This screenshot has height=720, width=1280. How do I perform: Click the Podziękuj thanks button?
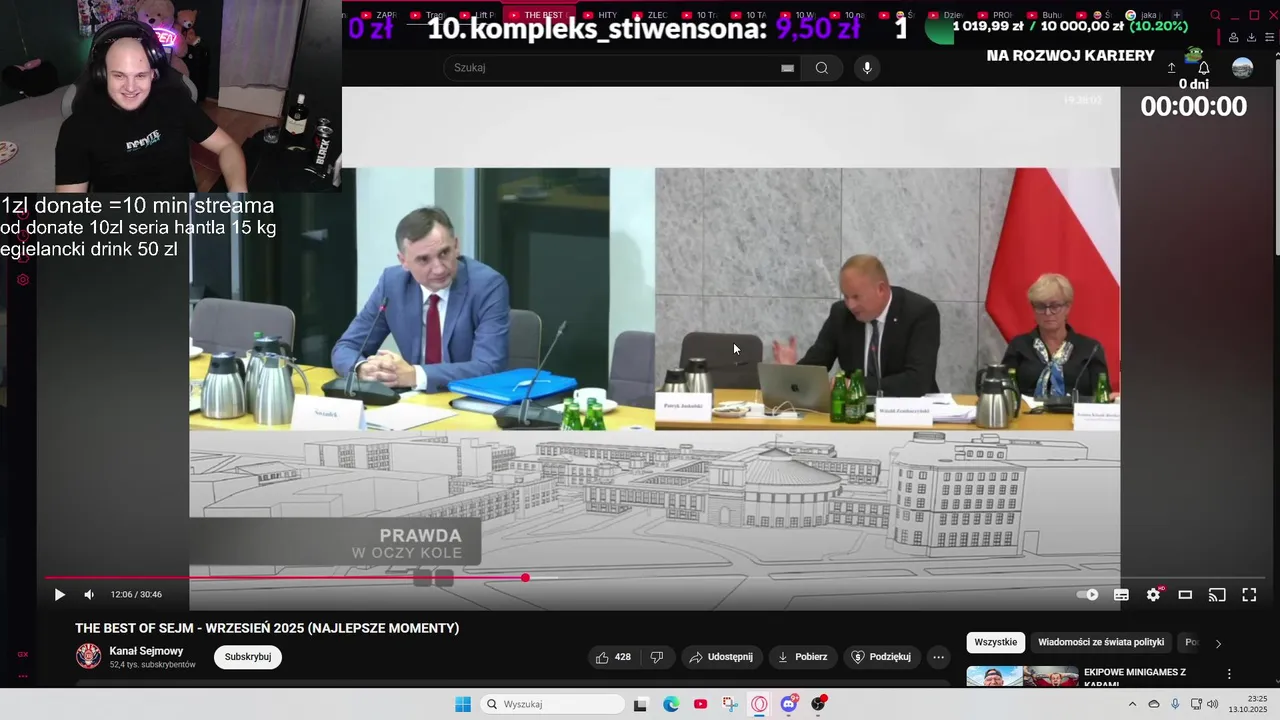coord(881,657)
